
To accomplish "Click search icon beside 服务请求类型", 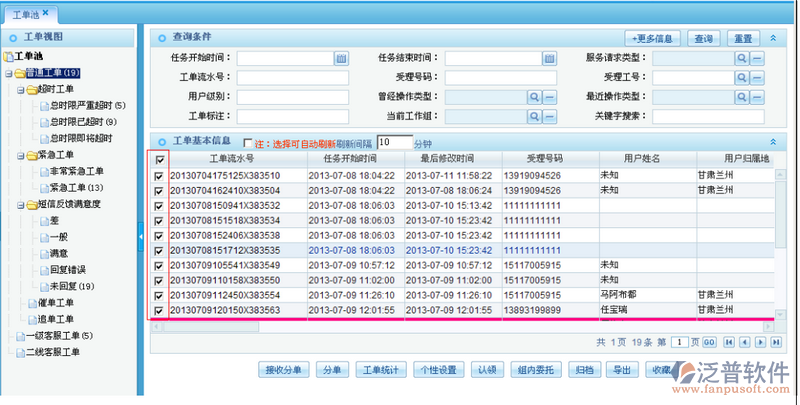I will 742,58.
